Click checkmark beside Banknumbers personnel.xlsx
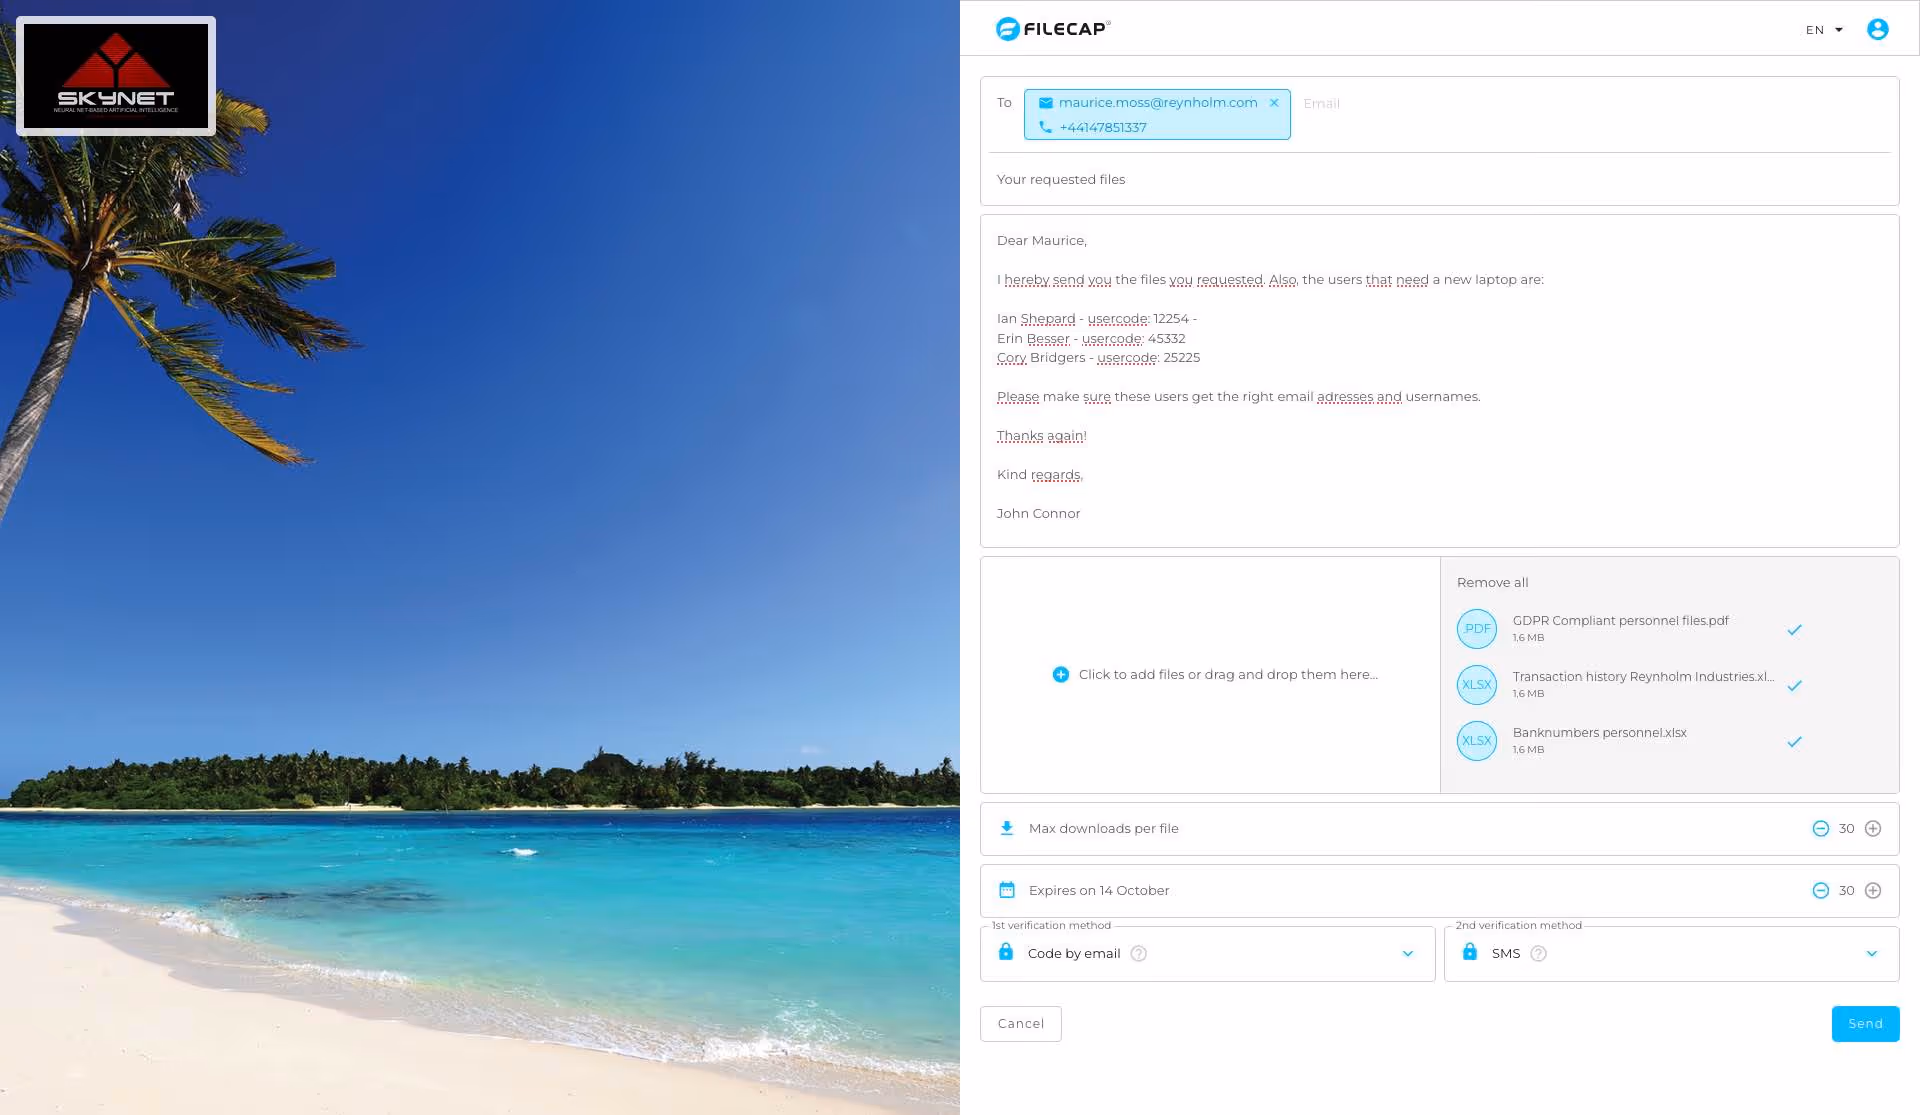Image resolution: width=1920 pixels, height=1115 pixels. point(1795,742)
